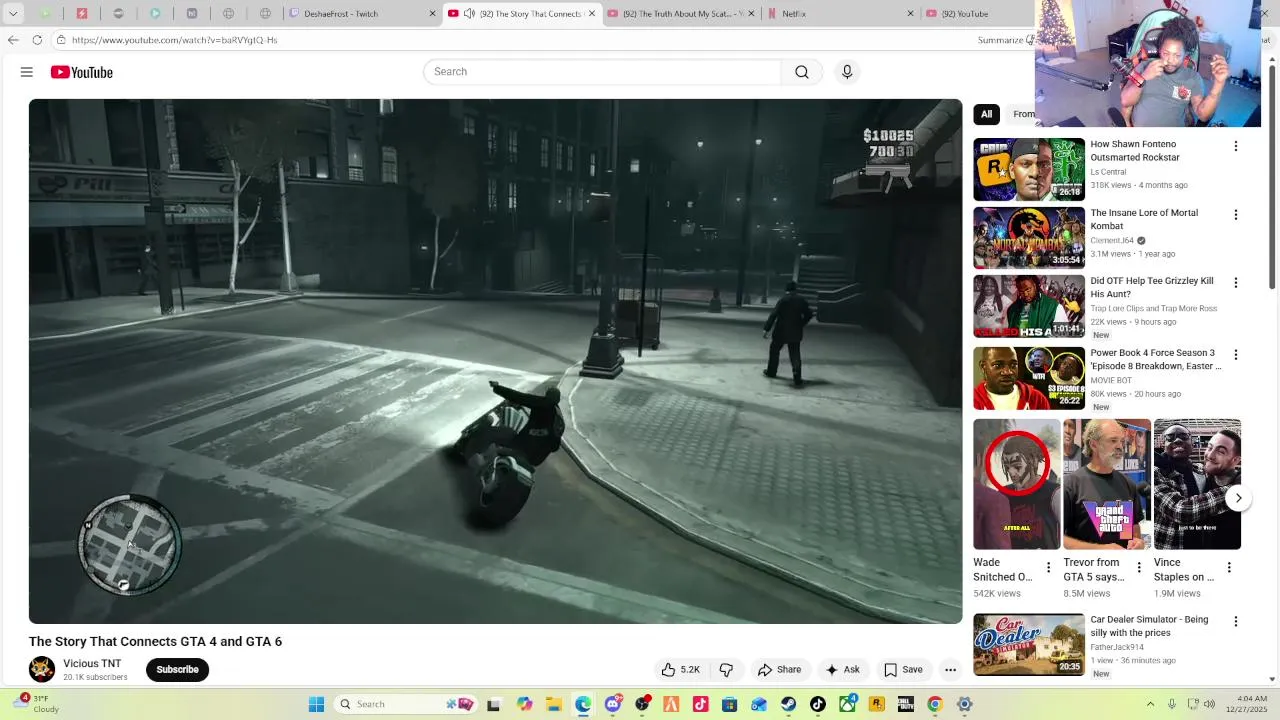
Task: Show hidden system tray icons
Action: pyautogui.click(x=1150, y=704)
